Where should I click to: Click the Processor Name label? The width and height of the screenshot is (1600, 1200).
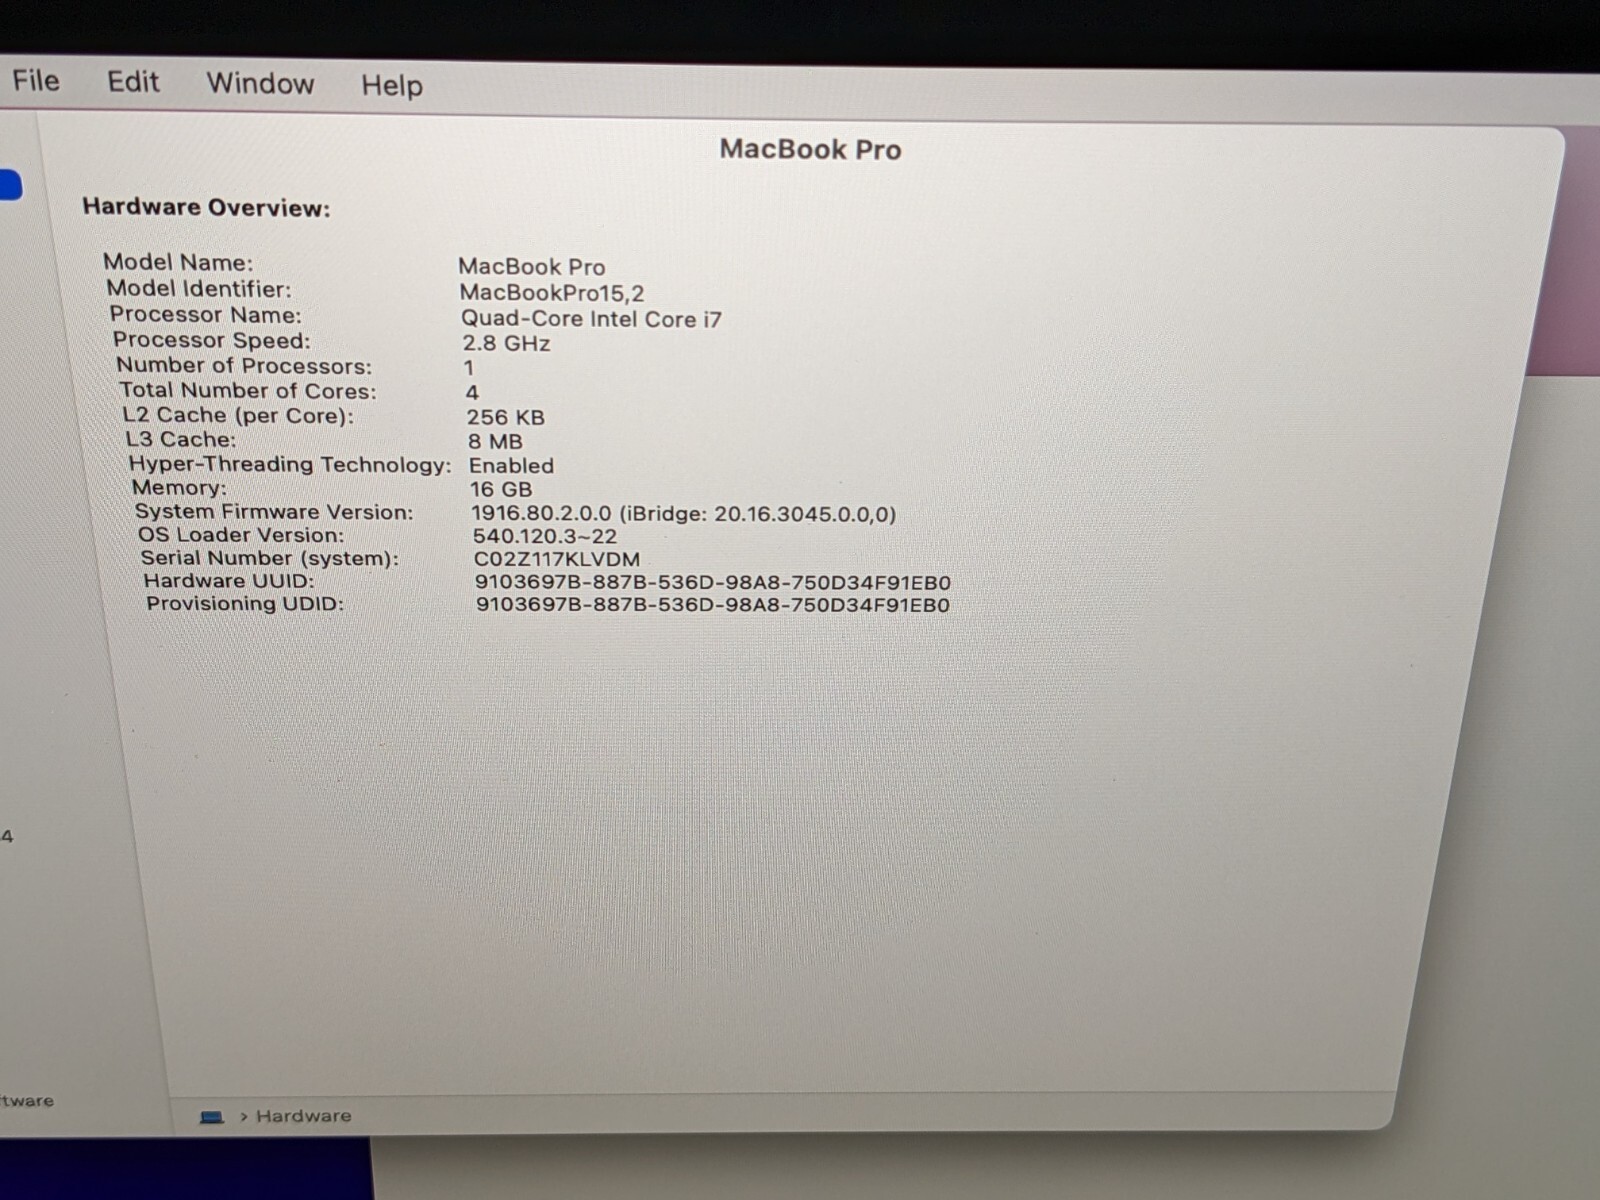coord(205,315)
